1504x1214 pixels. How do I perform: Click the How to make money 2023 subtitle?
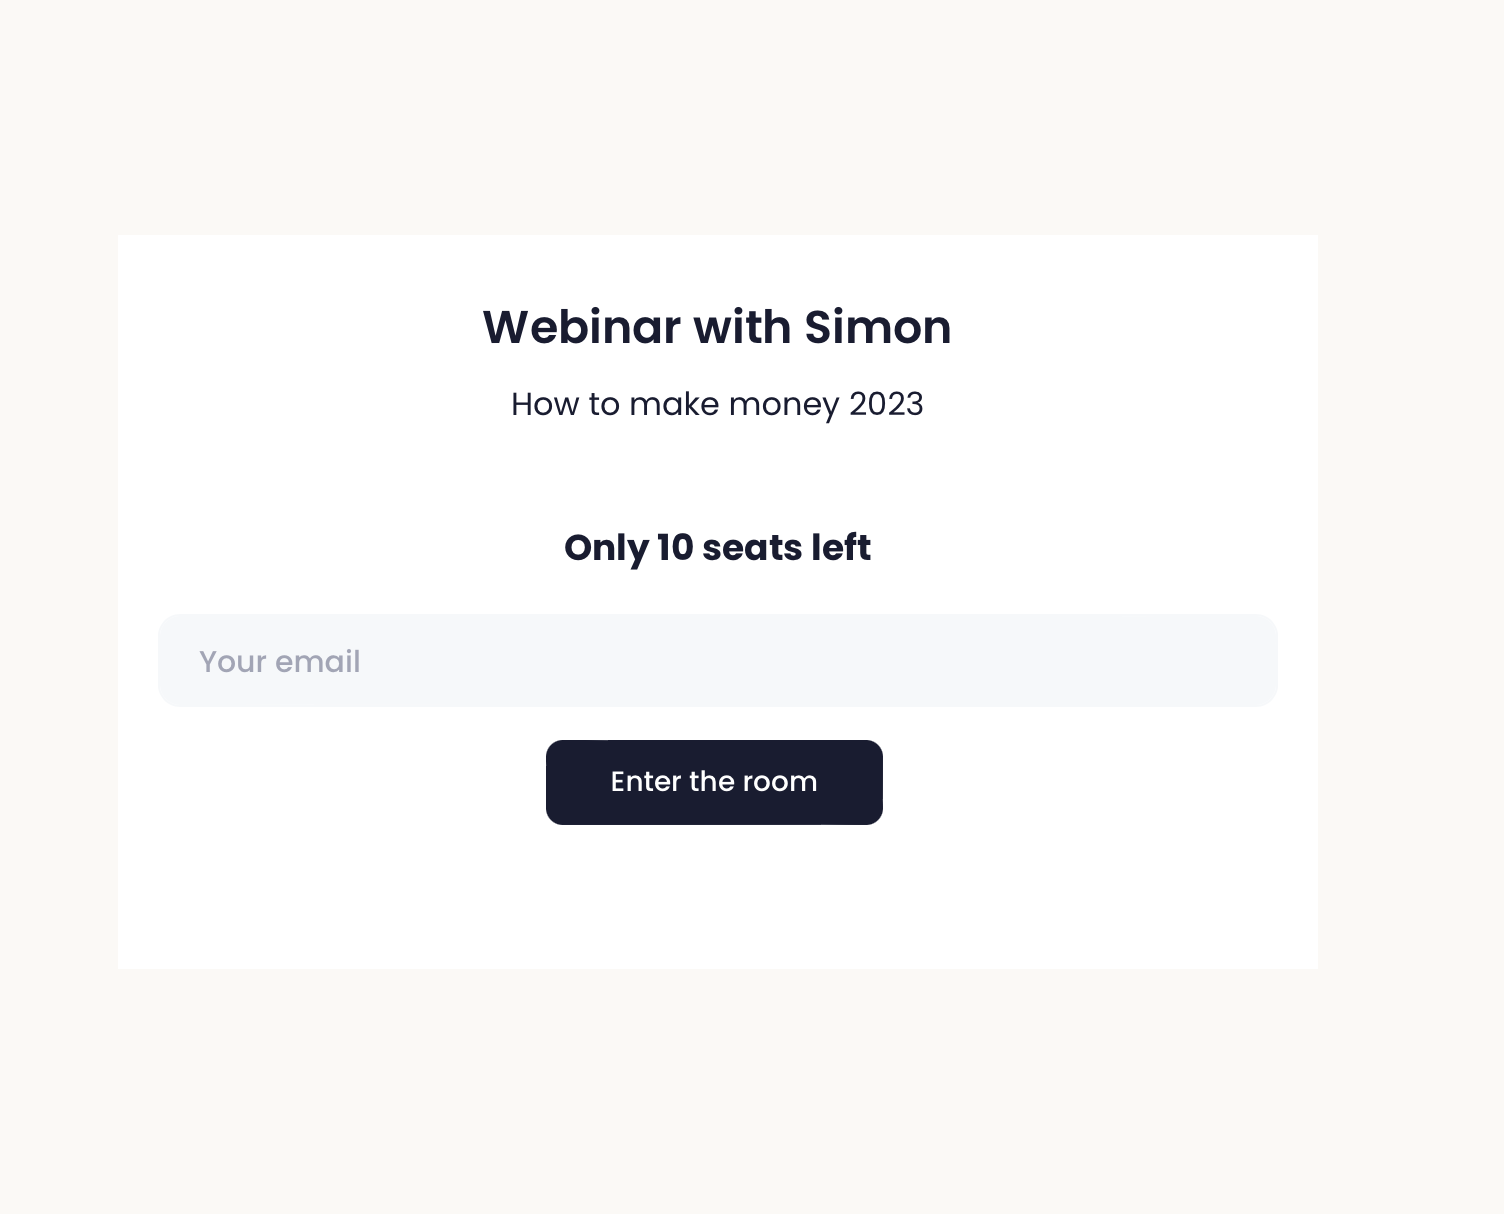[717, 404]
